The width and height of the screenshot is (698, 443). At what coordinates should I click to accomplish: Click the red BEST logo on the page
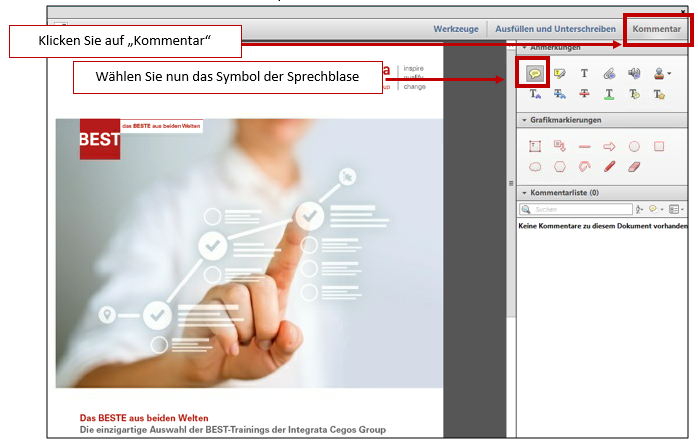coord(100,139)
